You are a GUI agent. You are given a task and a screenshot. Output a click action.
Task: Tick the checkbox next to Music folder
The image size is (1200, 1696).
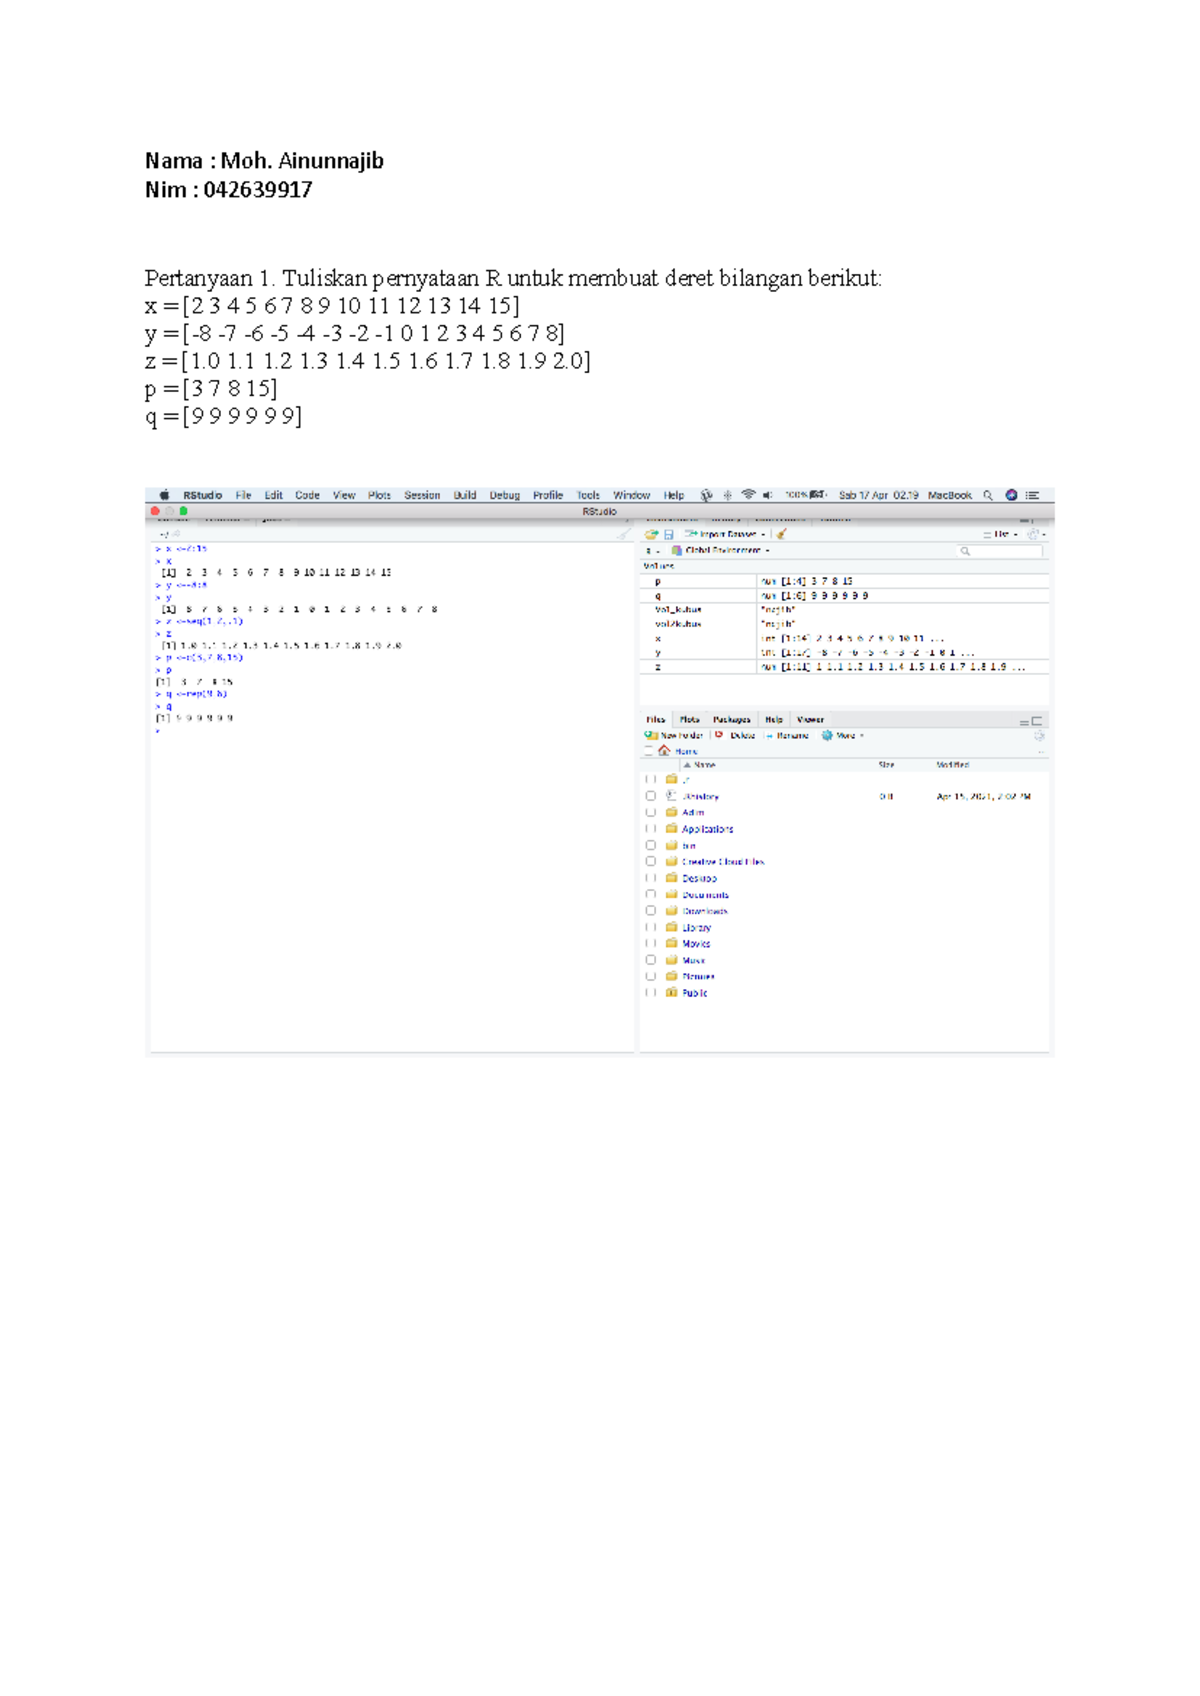pos(651,960)
